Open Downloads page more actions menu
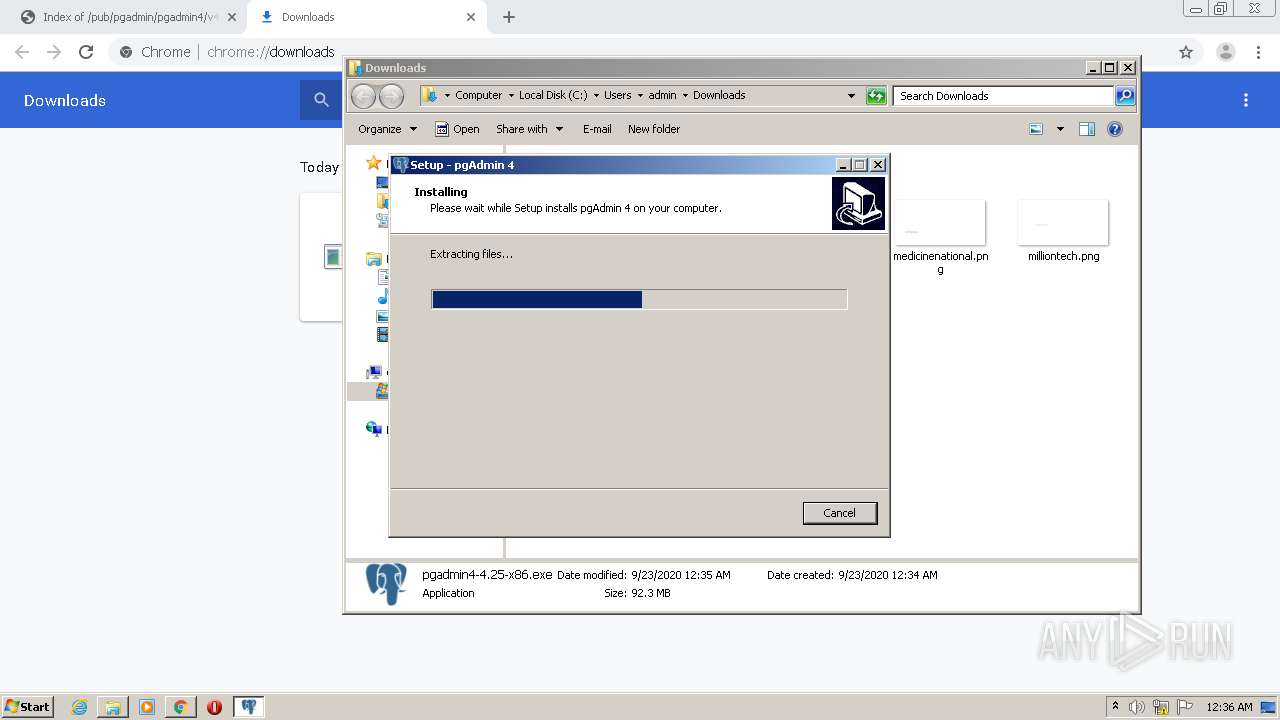Viewport: 1280px width, 720px height. 1246,100
